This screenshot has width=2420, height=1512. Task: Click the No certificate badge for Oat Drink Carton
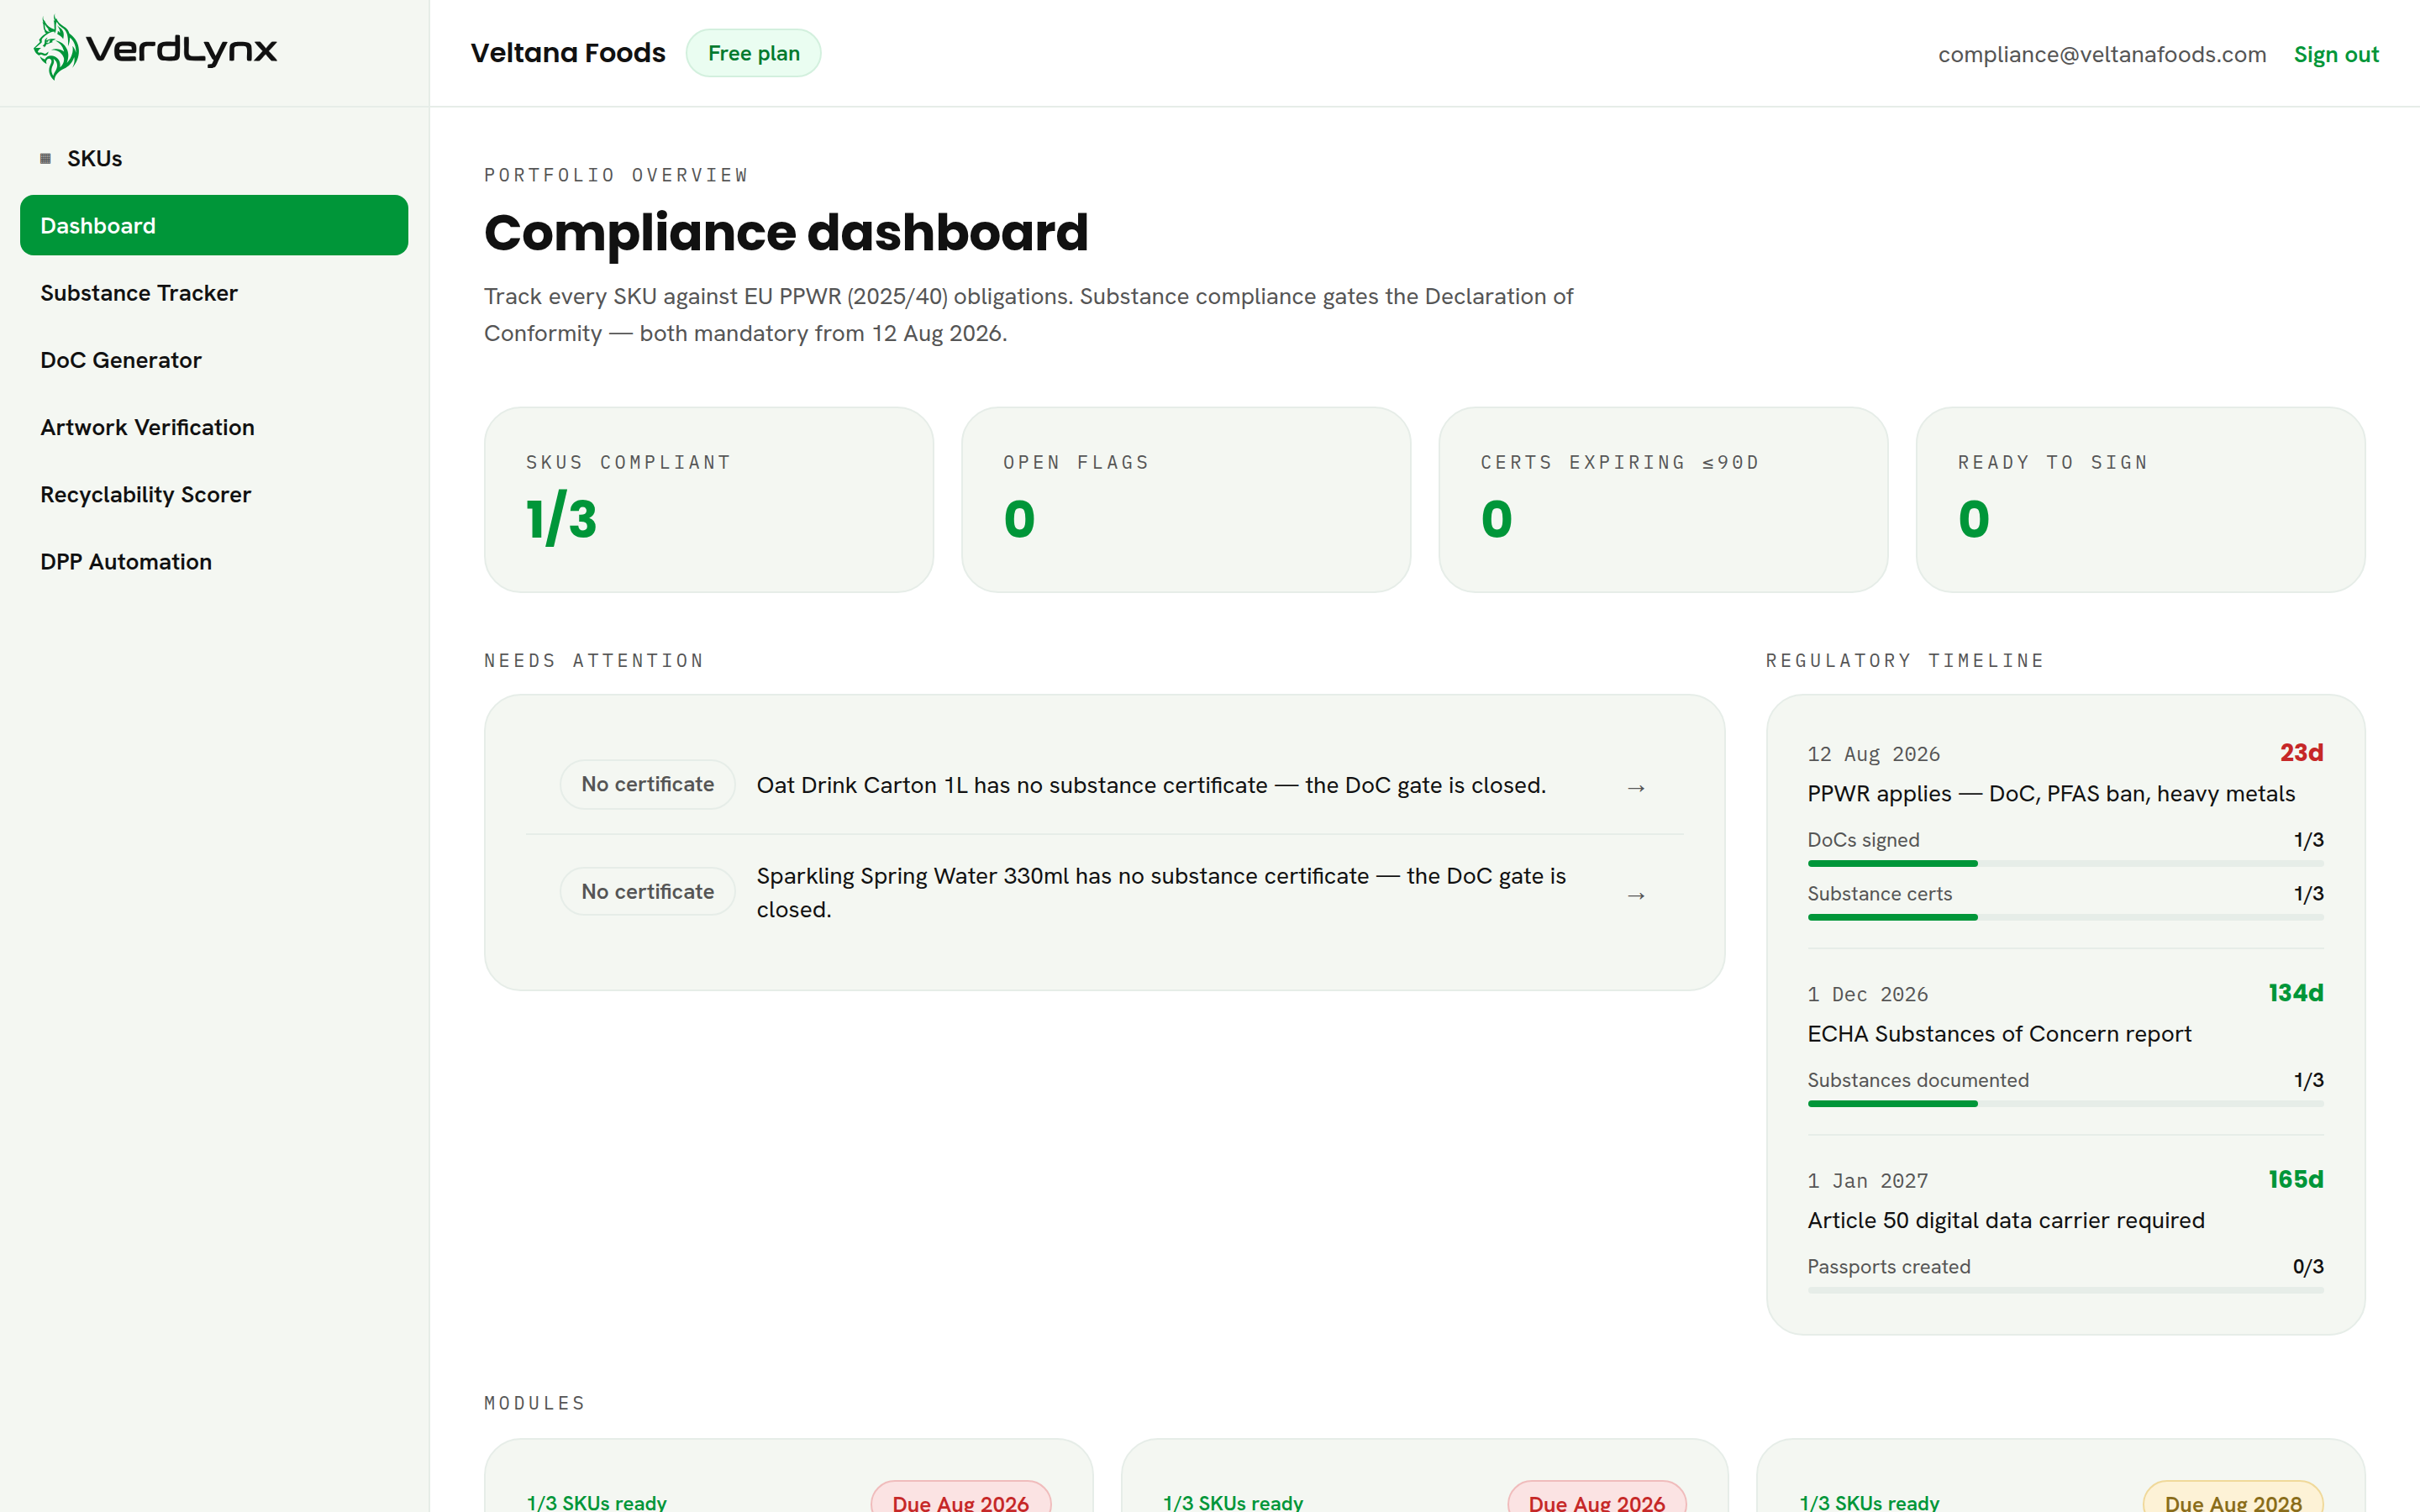pos(647,784)
